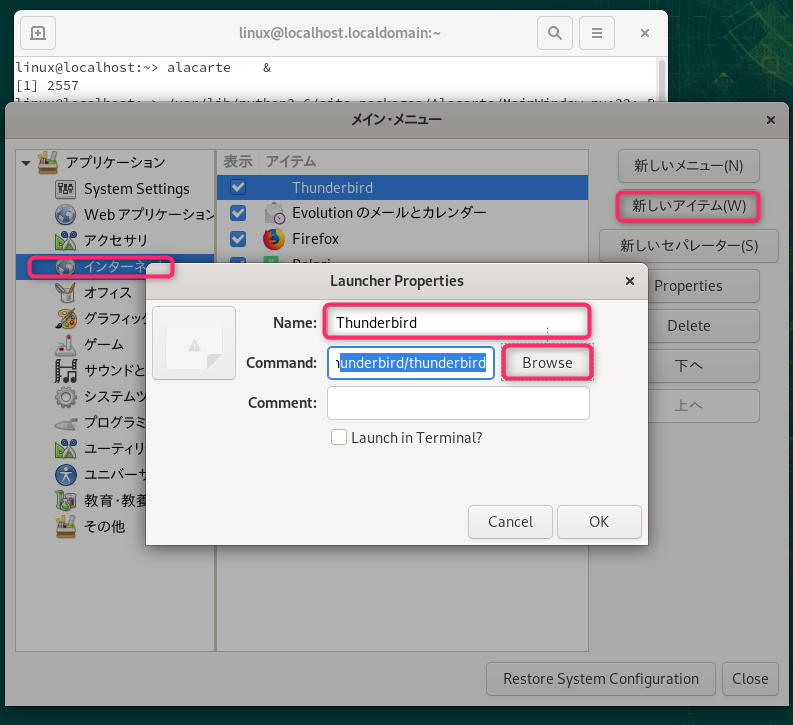Image resolution: width=793 pixels, height=725 pixels.
Task: Click the アプリケーション root folder icon
Action: (x=49, y=162)
